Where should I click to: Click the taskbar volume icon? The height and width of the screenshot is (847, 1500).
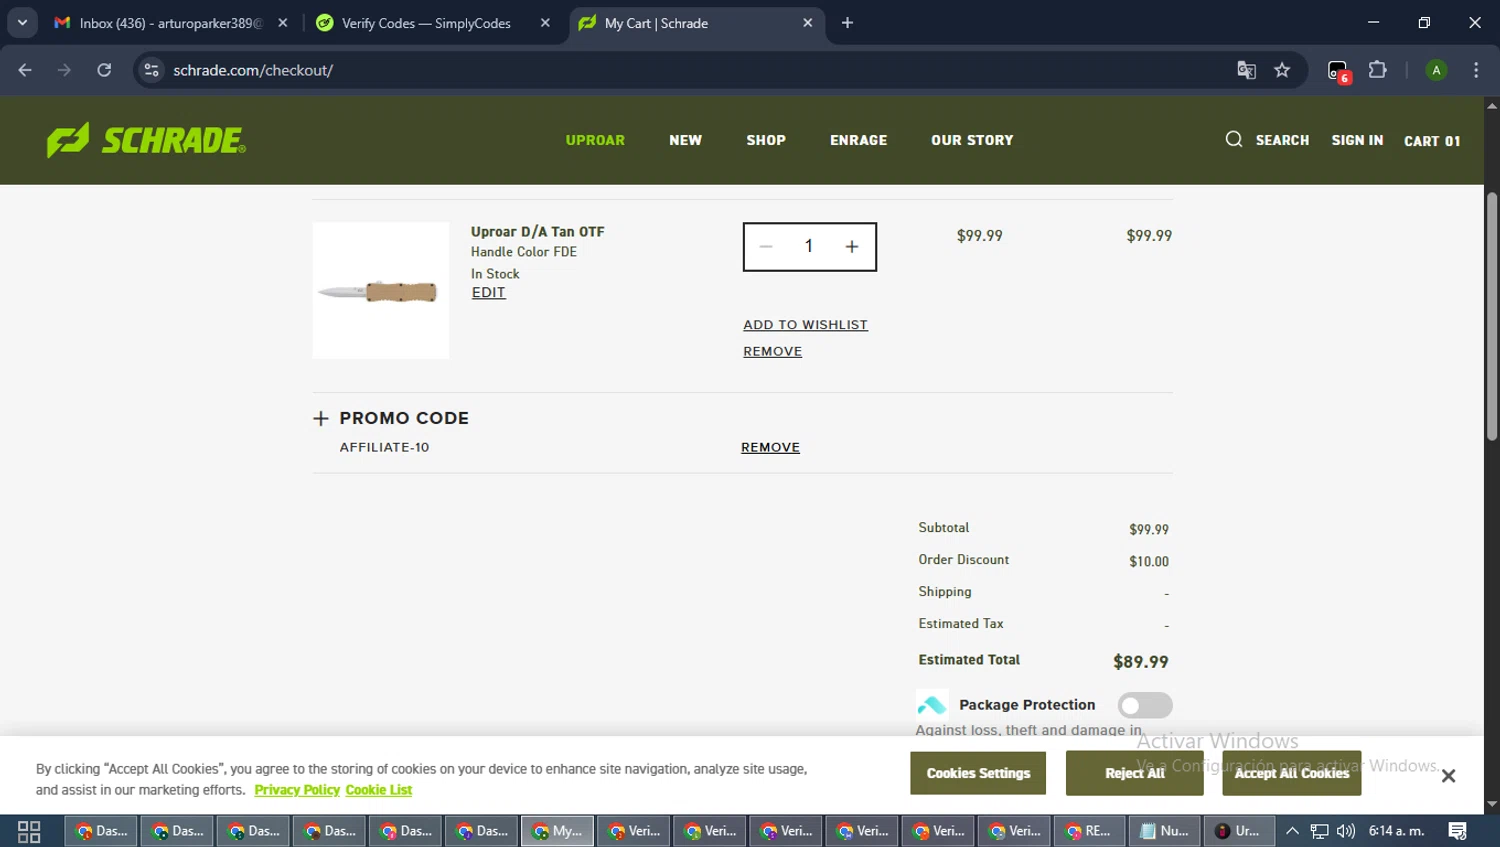[x=1346, y=831]
